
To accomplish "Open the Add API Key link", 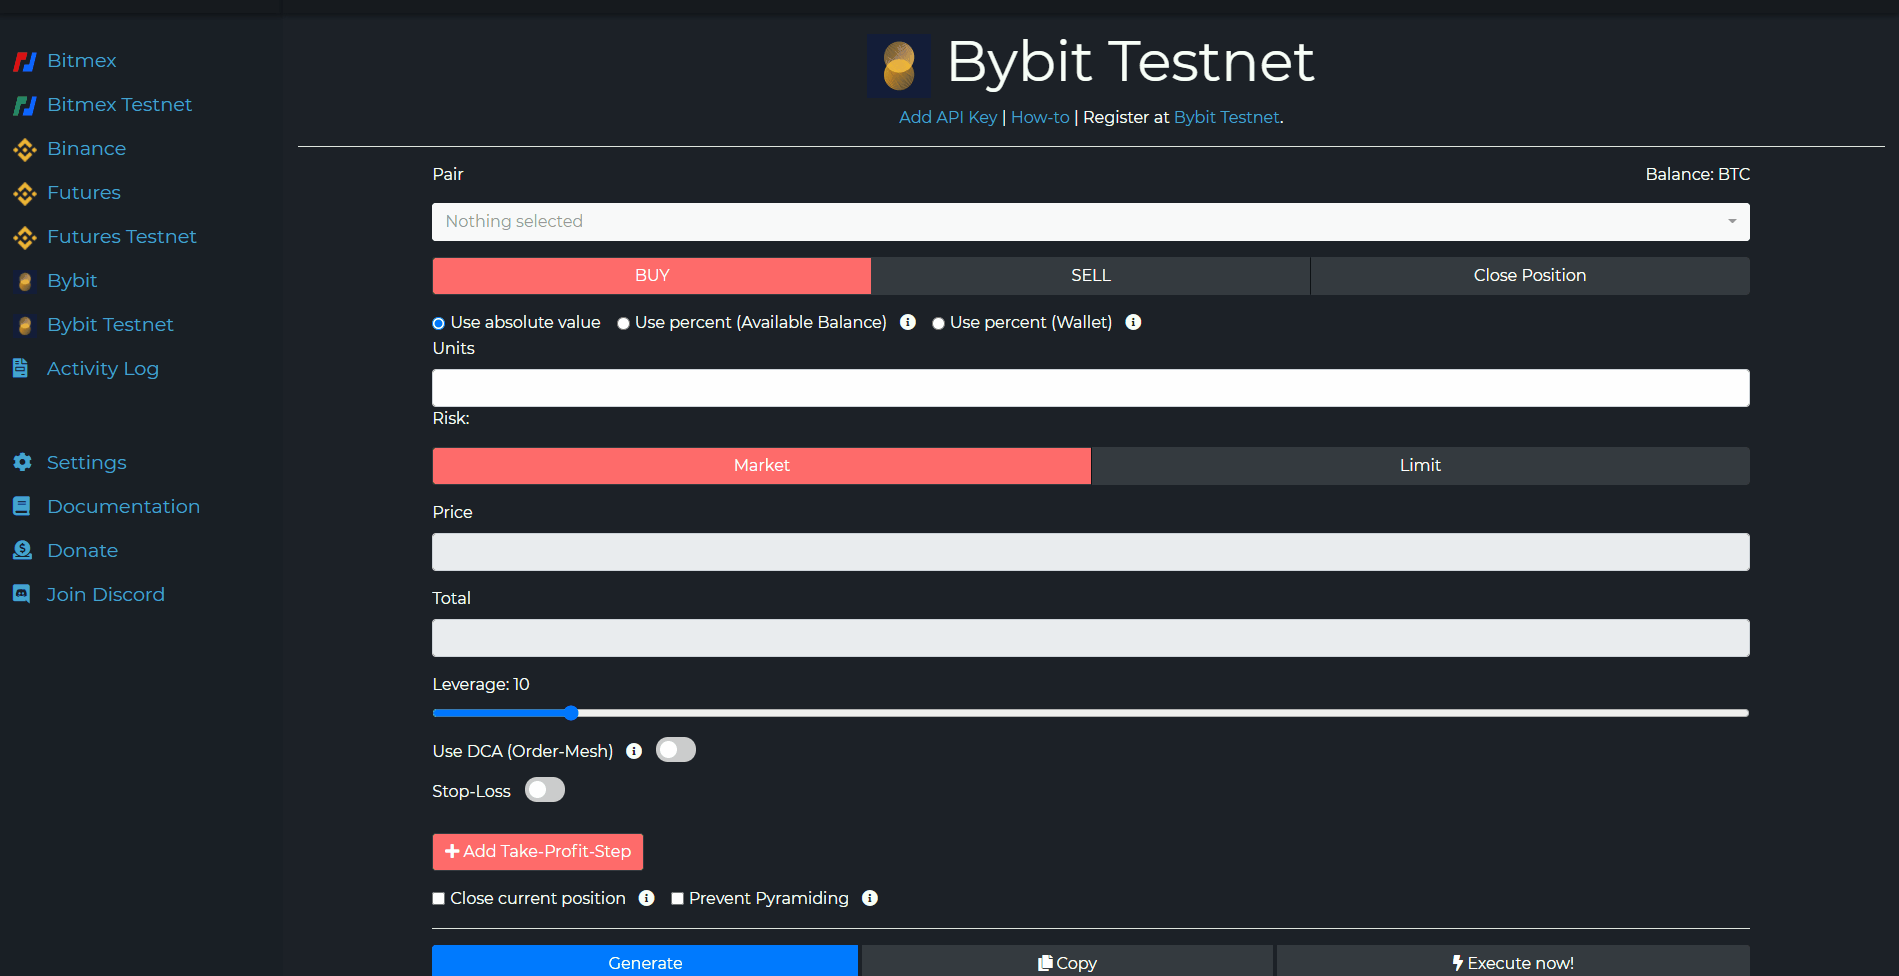I will 947,117.
